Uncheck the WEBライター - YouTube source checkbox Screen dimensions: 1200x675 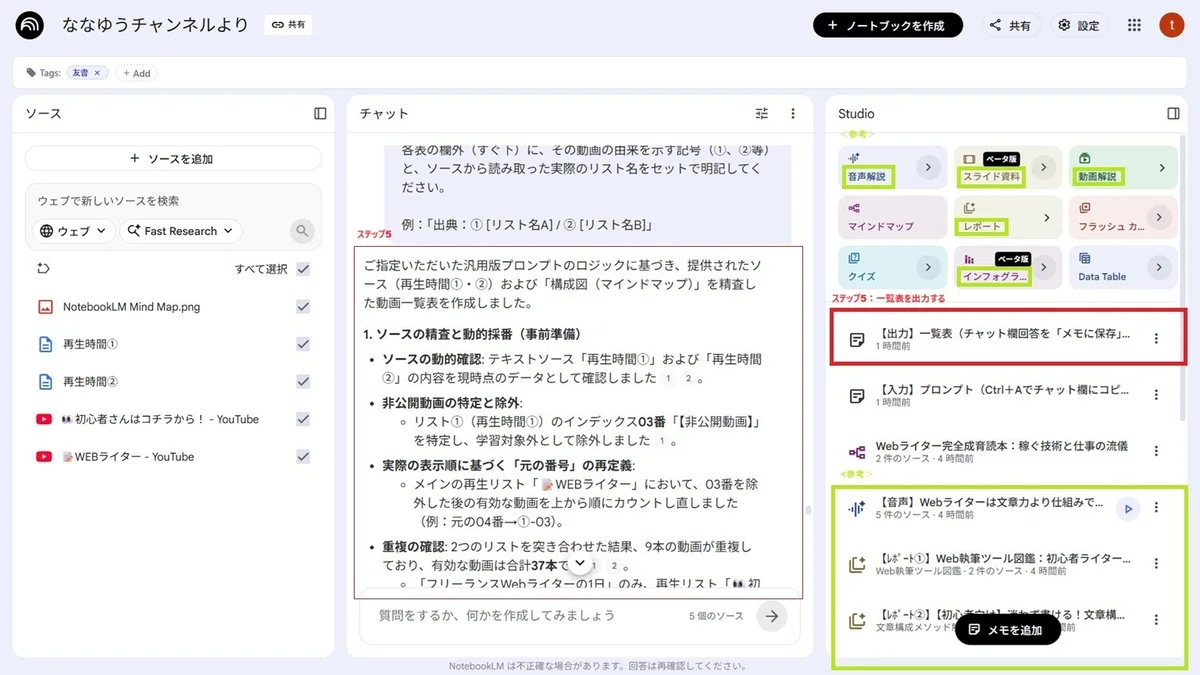303,456
